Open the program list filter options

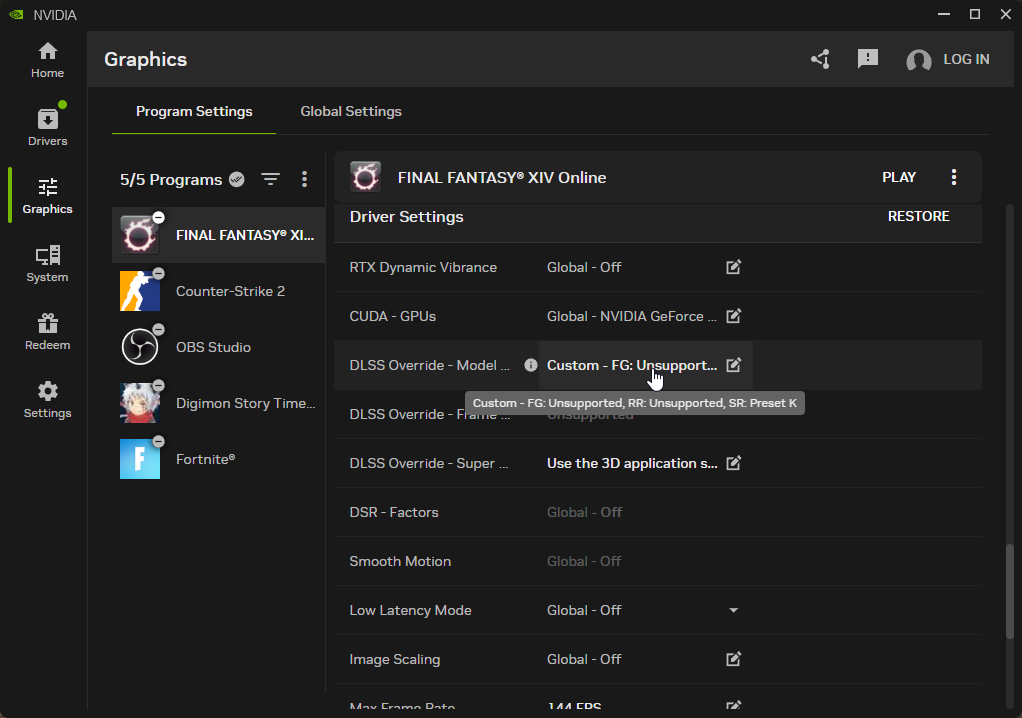coord(270,180)
